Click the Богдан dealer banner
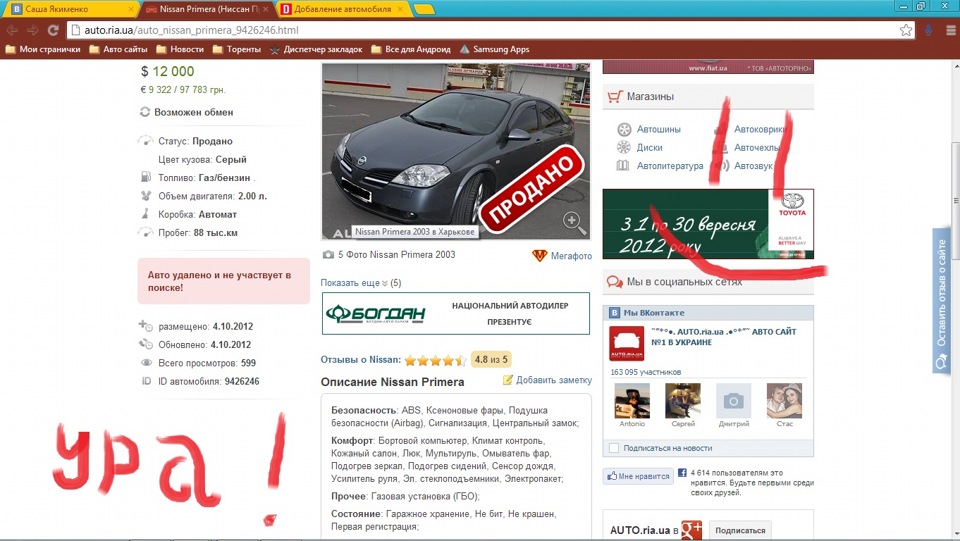This screenshot has height=541, width=960. coord(456,313)
